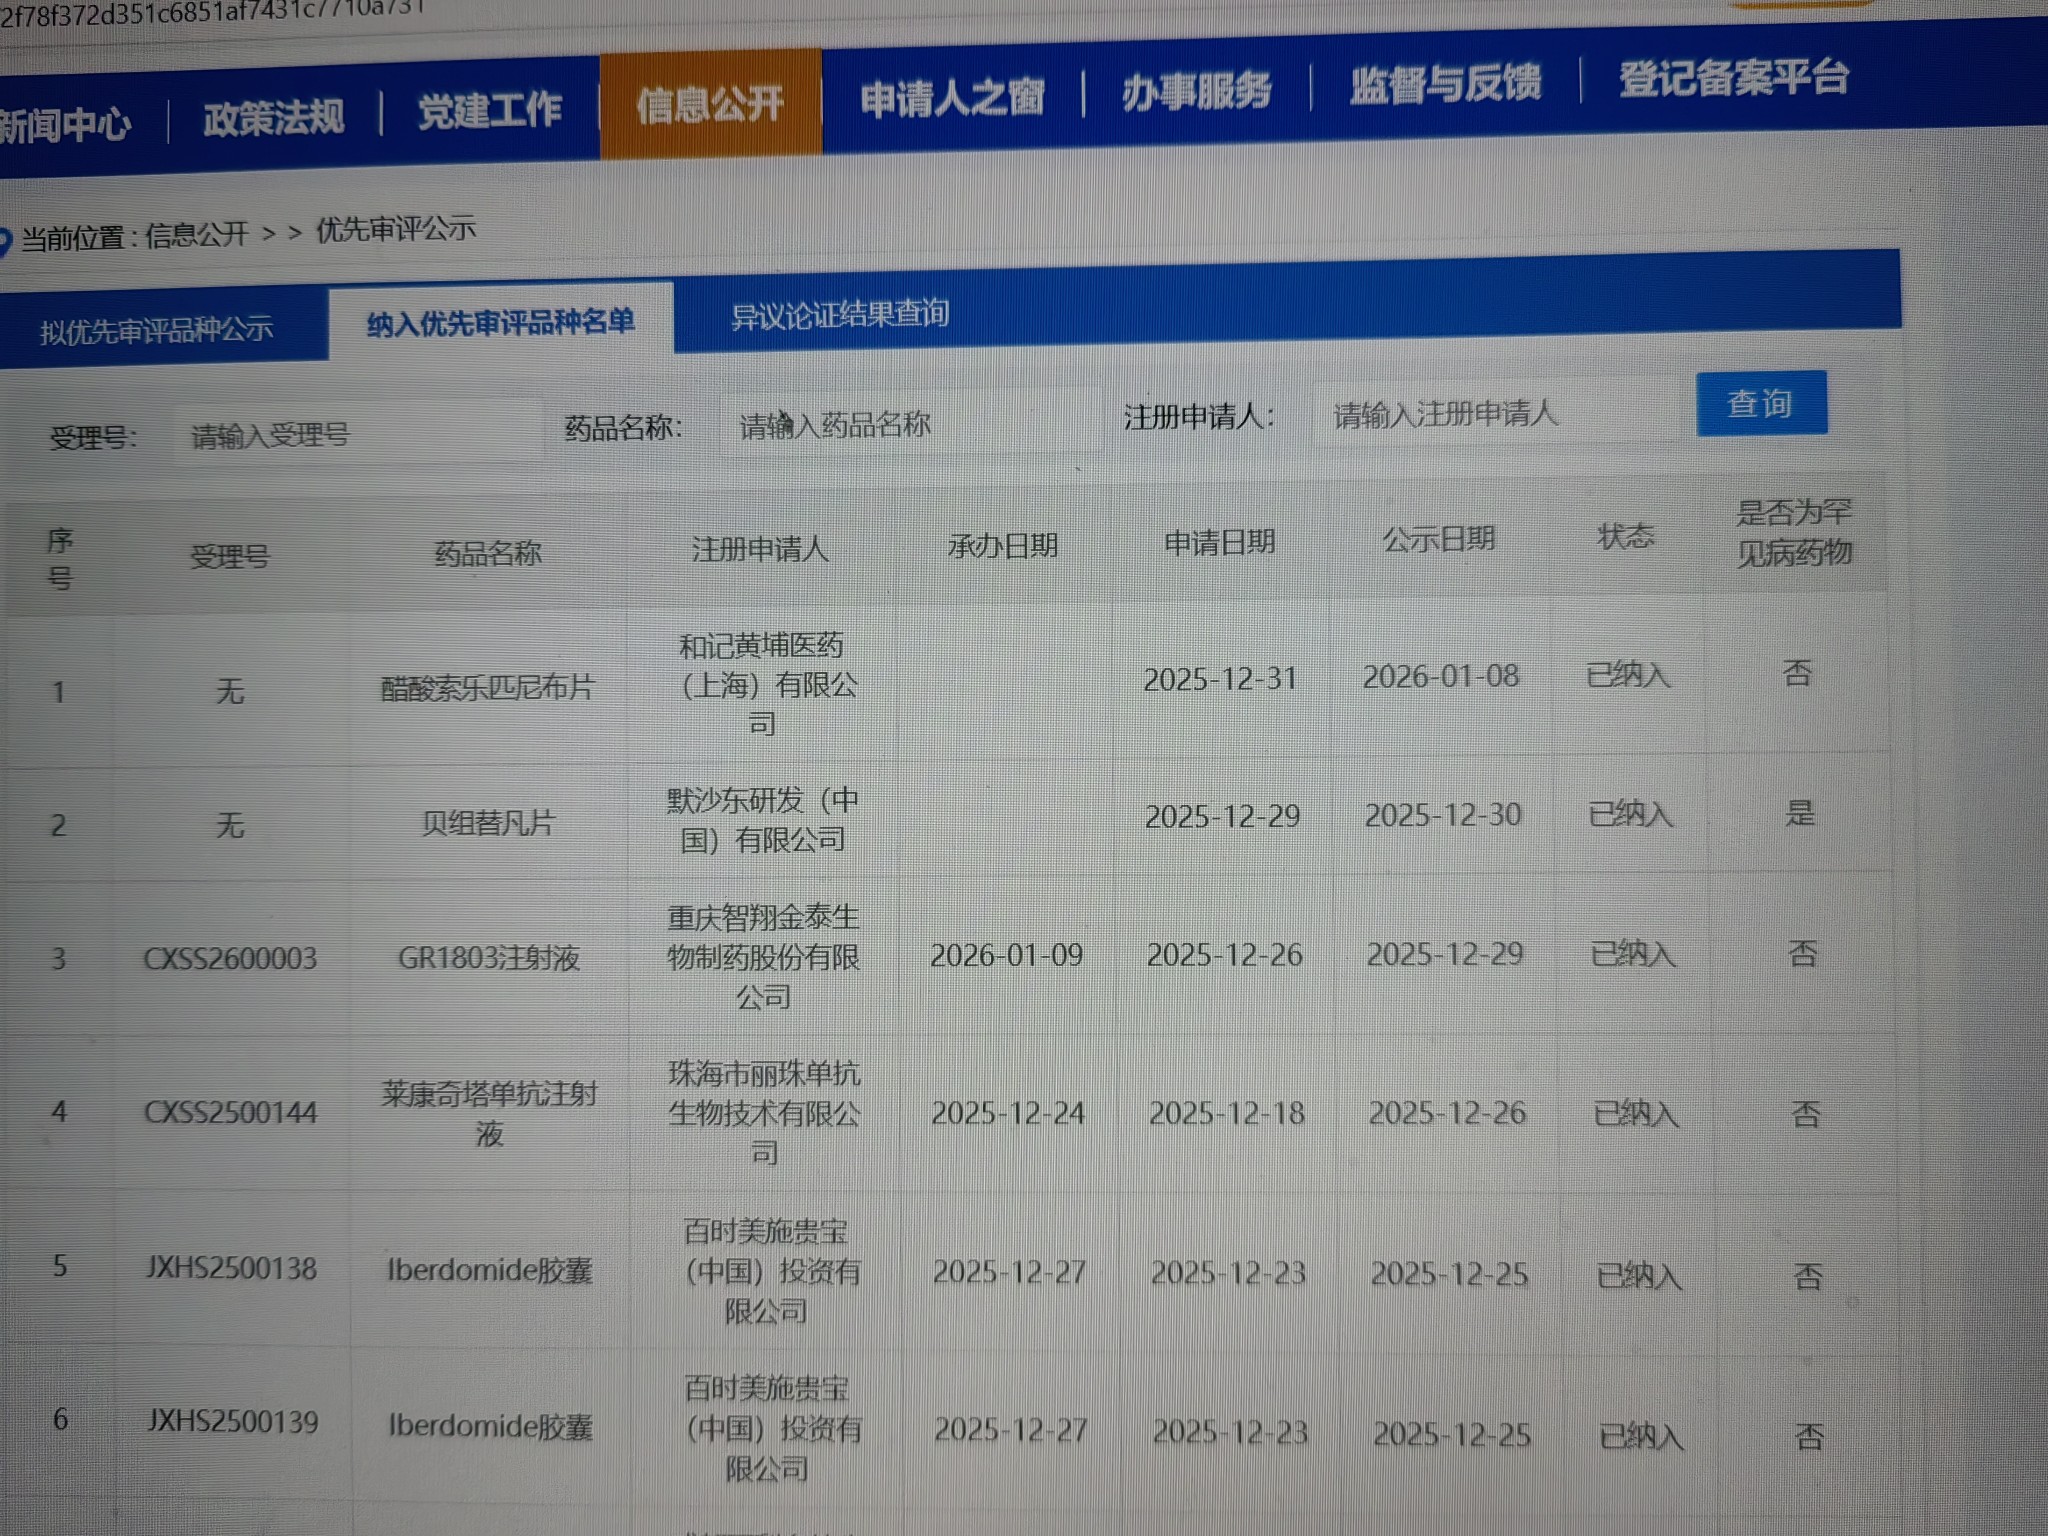Select the 纳入优先审评品种名单 tab

point(500,322)
